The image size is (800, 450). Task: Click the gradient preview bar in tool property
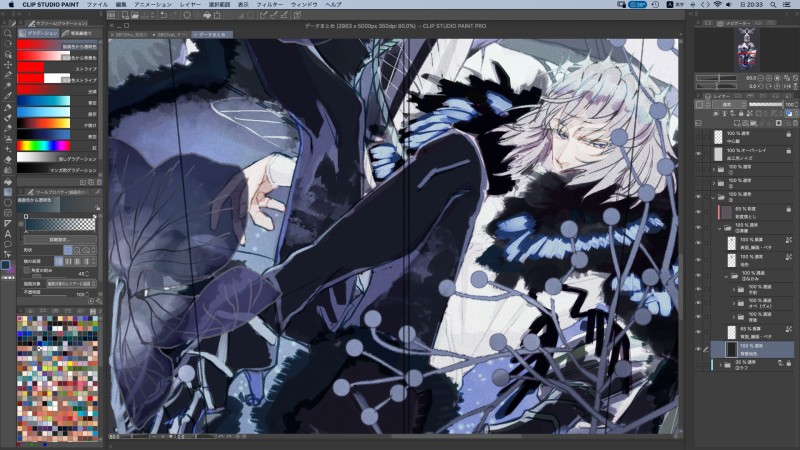(60, 224)
